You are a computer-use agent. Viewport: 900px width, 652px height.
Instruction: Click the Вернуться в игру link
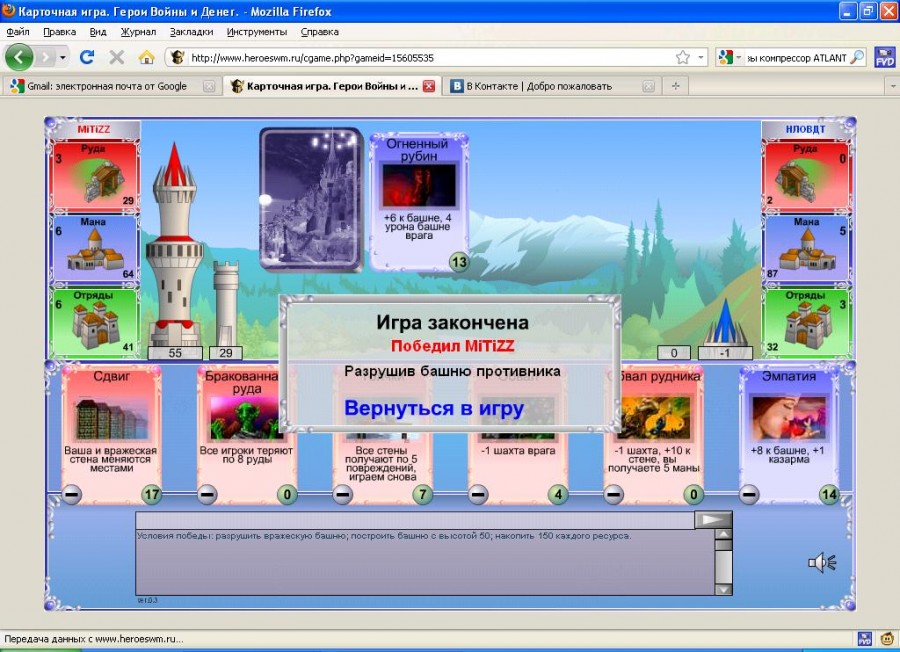[x=434, y=408]
